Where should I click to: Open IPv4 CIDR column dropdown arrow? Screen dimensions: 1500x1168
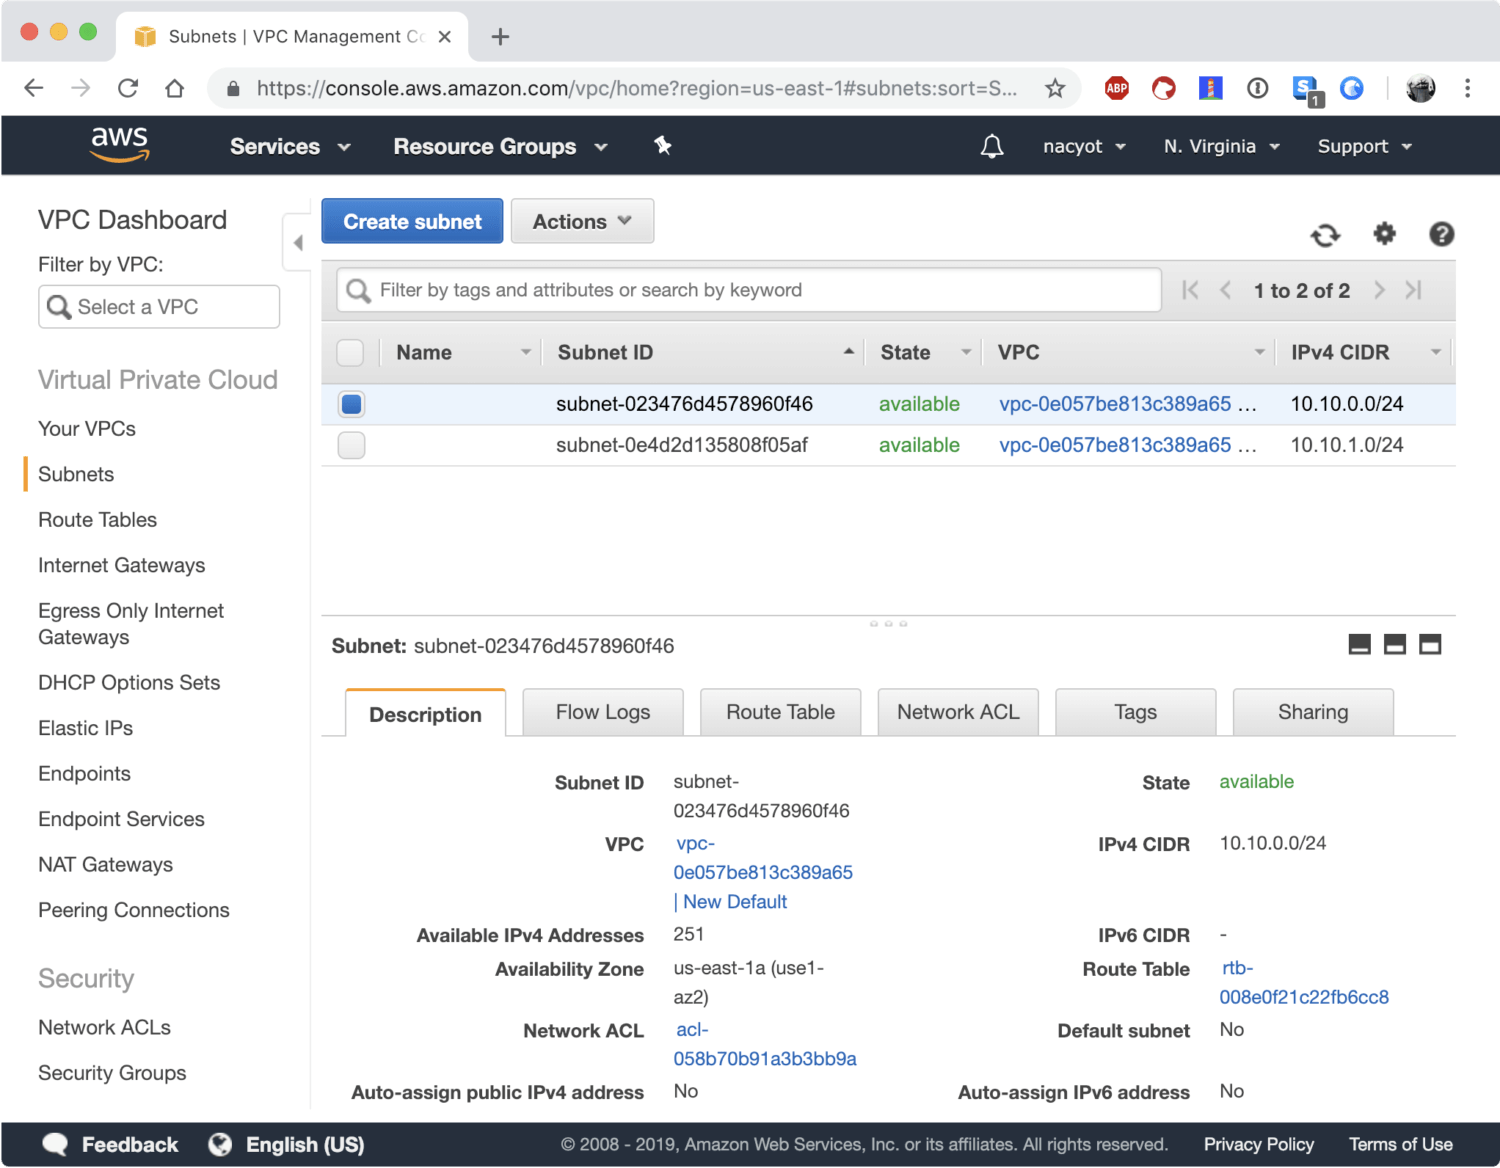click(1436, 352)
